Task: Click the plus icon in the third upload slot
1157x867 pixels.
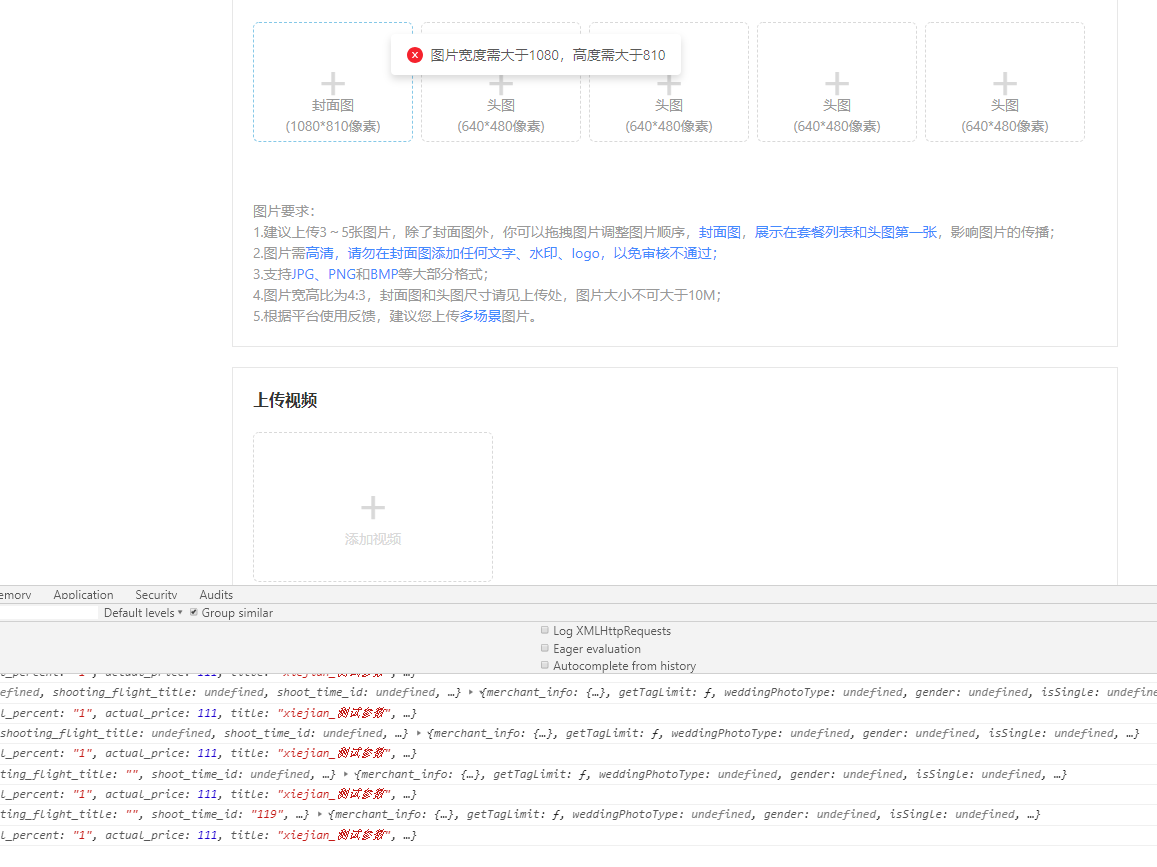Action: click(669, 85)
